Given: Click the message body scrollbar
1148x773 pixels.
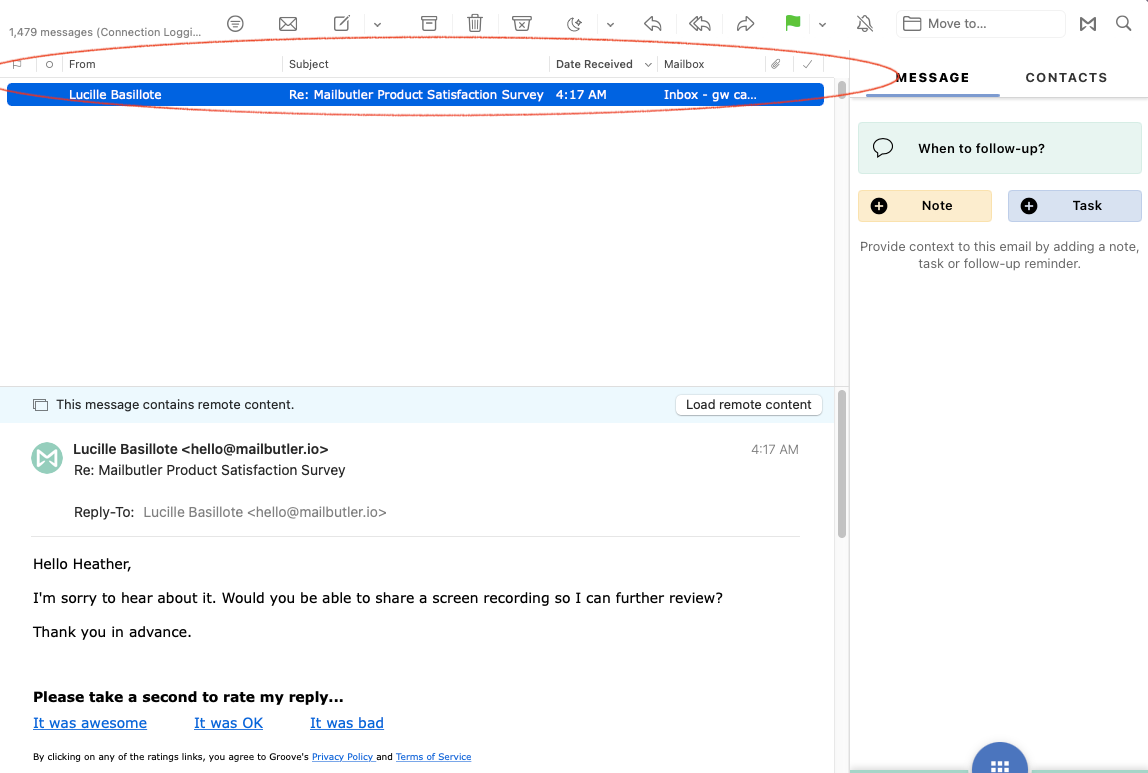Looking at the screenshot, I should [842, 464].
